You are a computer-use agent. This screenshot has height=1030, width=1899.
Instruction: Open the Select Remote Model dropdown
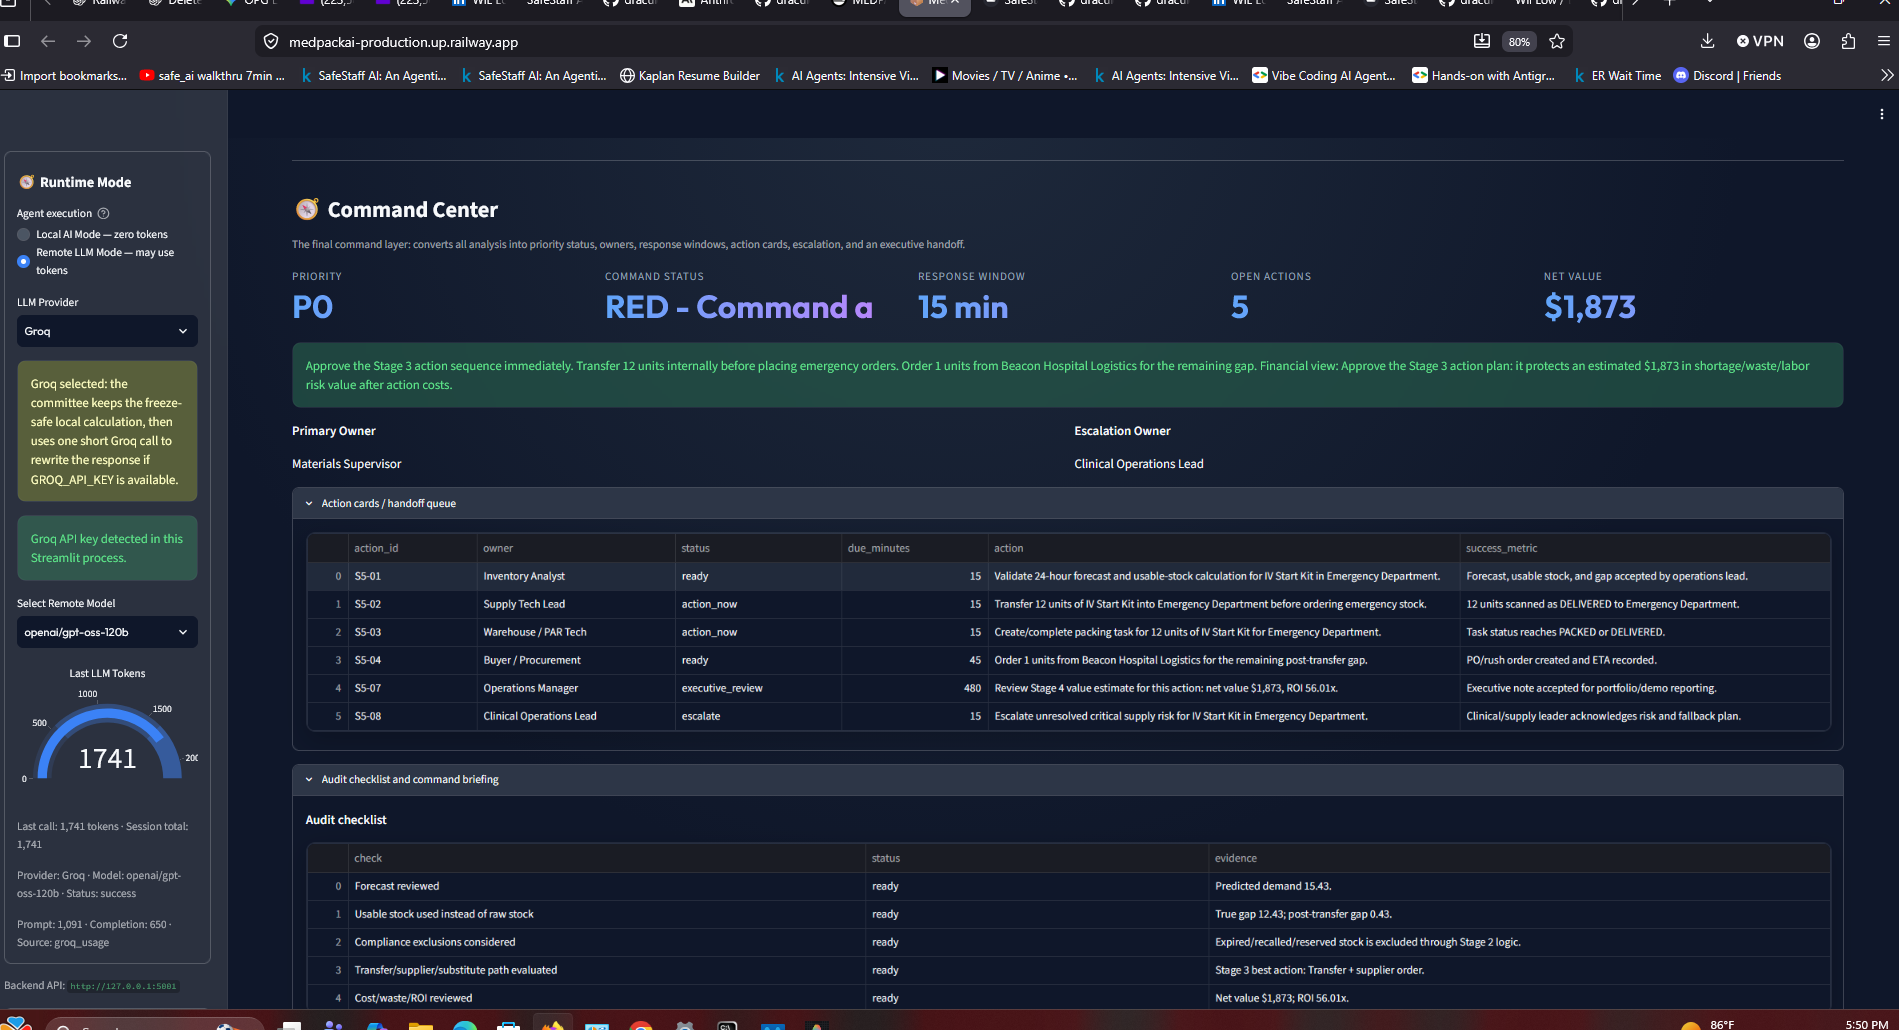click(x=107, y=632)
